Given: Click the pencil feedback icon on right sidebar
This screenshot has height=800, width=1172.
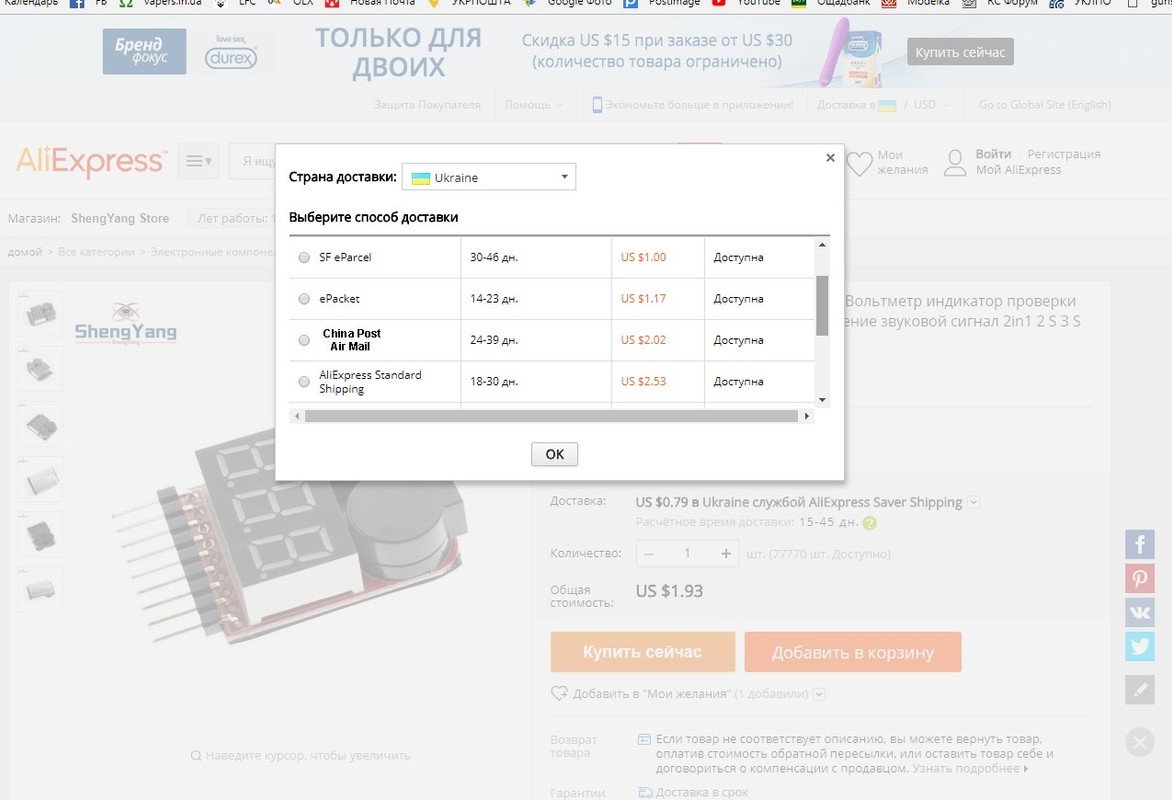Looking at the screenshot, I should click(x=1140, y=689).
